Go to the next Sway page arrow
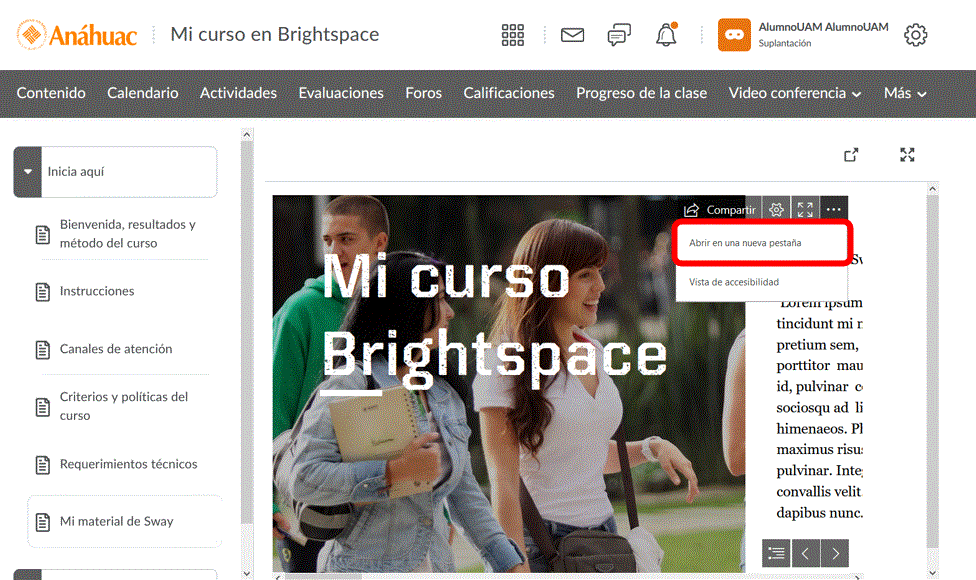Image resolution: width=976 pixels, height=580 pixels. [835, 553]
